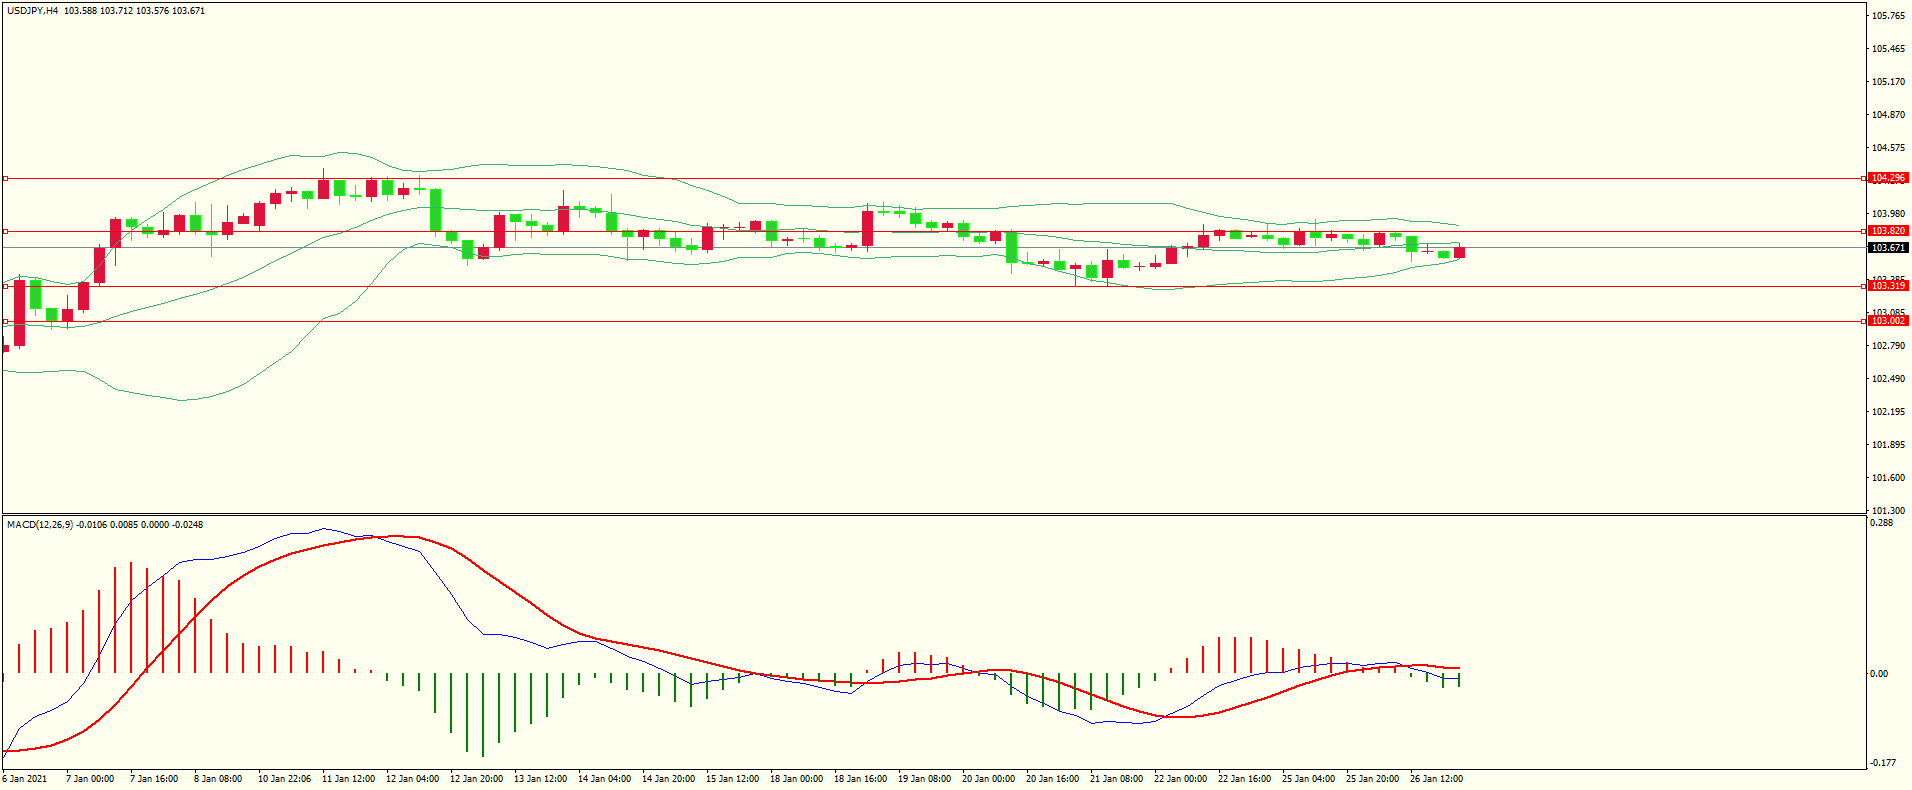The image size is (1912, 790).
Task: Click the 15 Jan 12:00 time label
Action: 732,779
